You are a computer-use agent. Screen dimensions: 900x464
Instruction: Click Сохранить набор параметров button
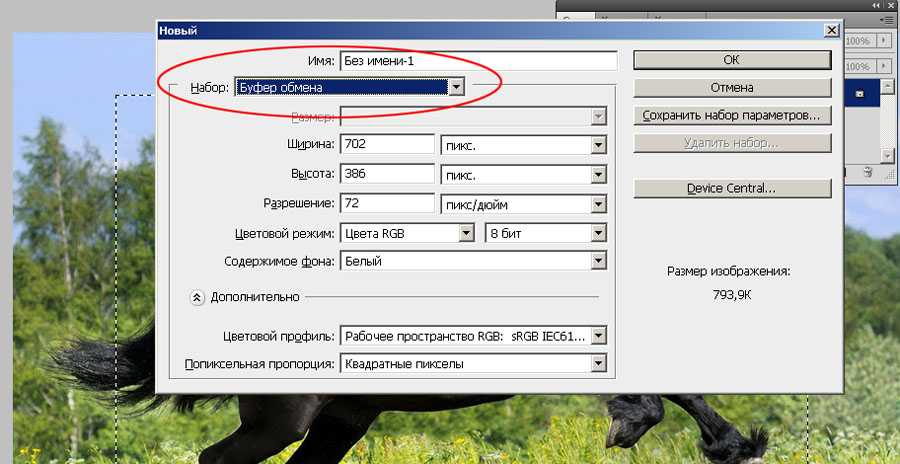(x=732, y=116)
